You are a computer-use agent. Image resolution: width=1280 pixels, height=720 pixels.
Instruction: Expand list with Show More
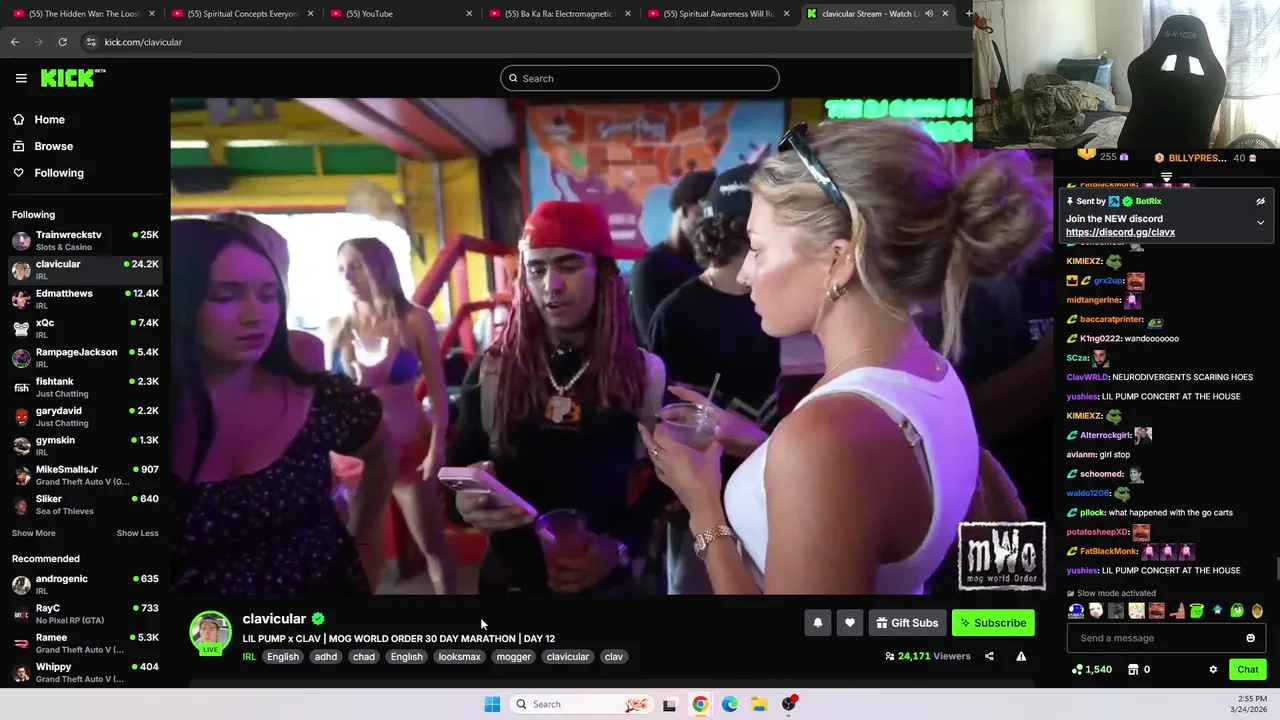[33, 533]
